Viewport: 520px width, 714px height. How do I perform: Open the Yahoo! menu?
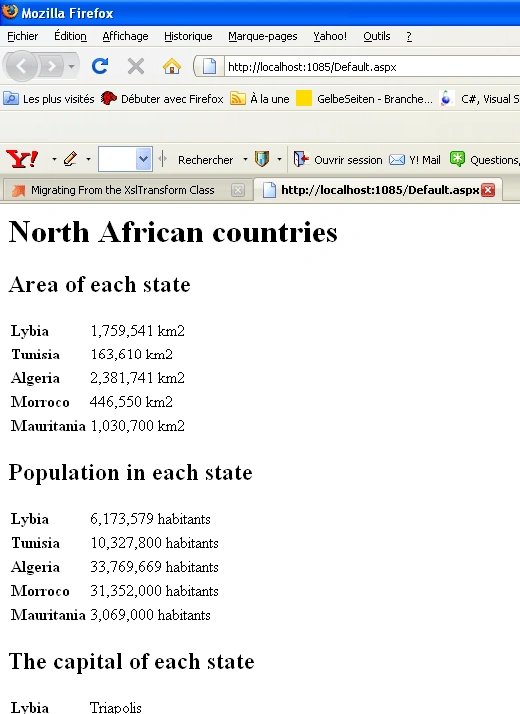(x=330, y=36)
